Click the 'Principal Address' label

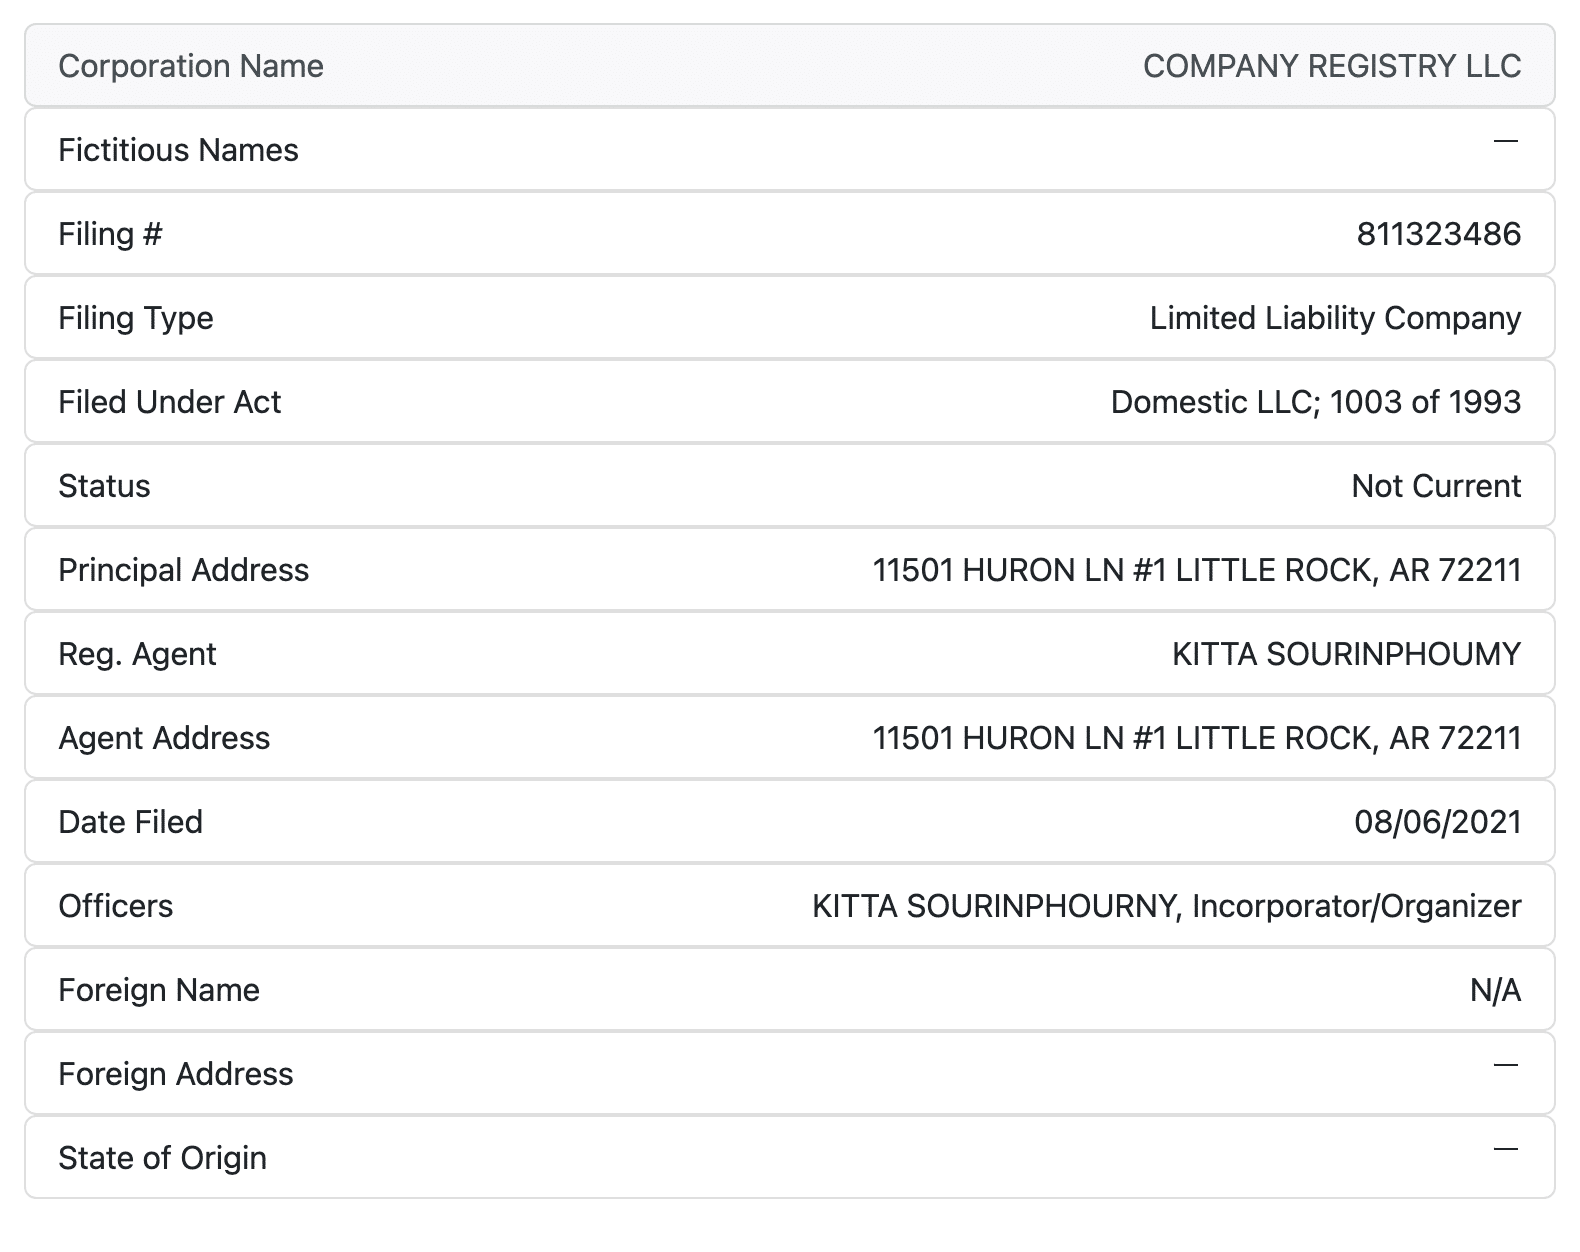pos(184,570)
